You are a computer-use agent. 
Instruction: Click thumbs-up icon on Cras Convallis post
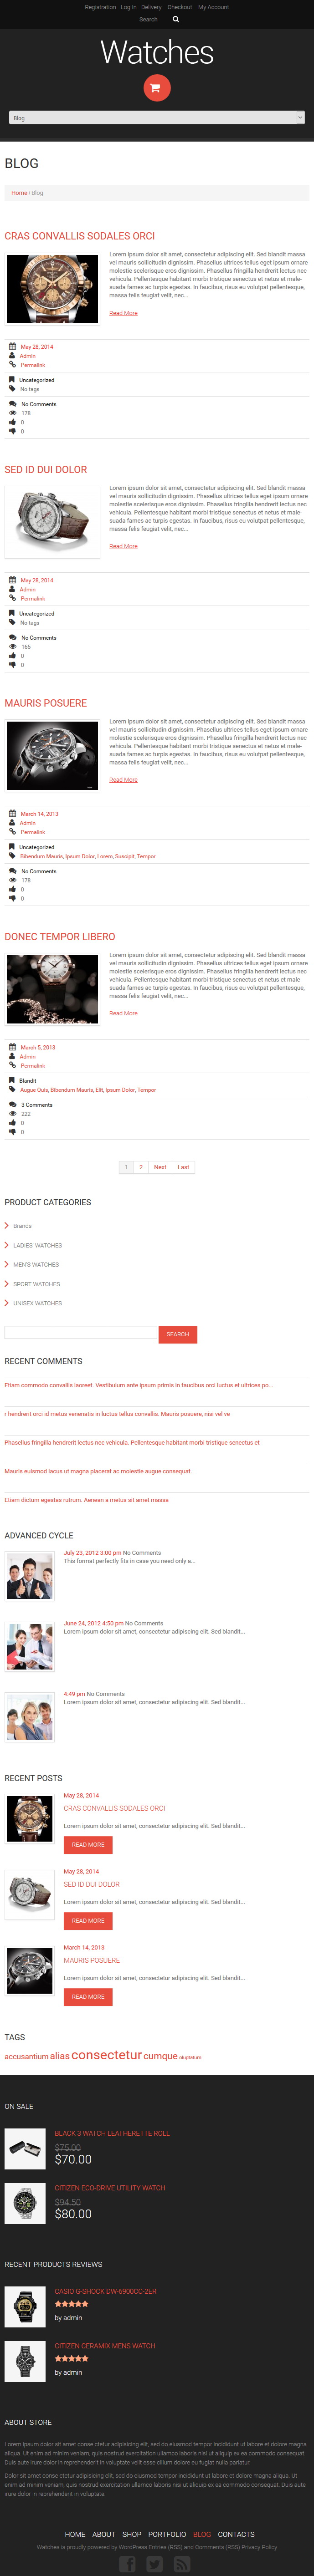(x=12, y=422)
